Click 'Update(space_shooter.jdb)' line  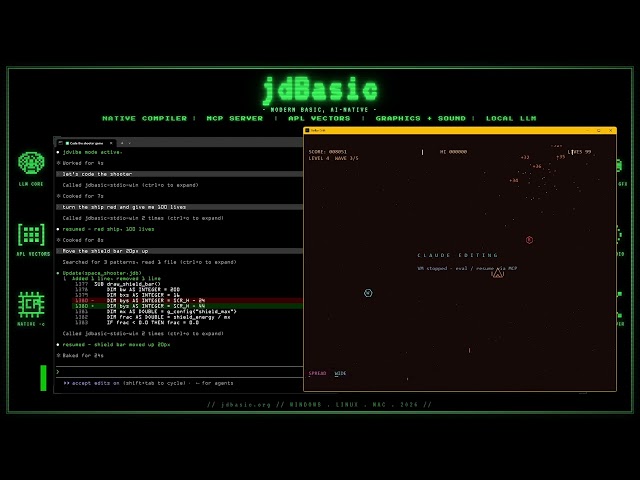click(x=102, y=273)
